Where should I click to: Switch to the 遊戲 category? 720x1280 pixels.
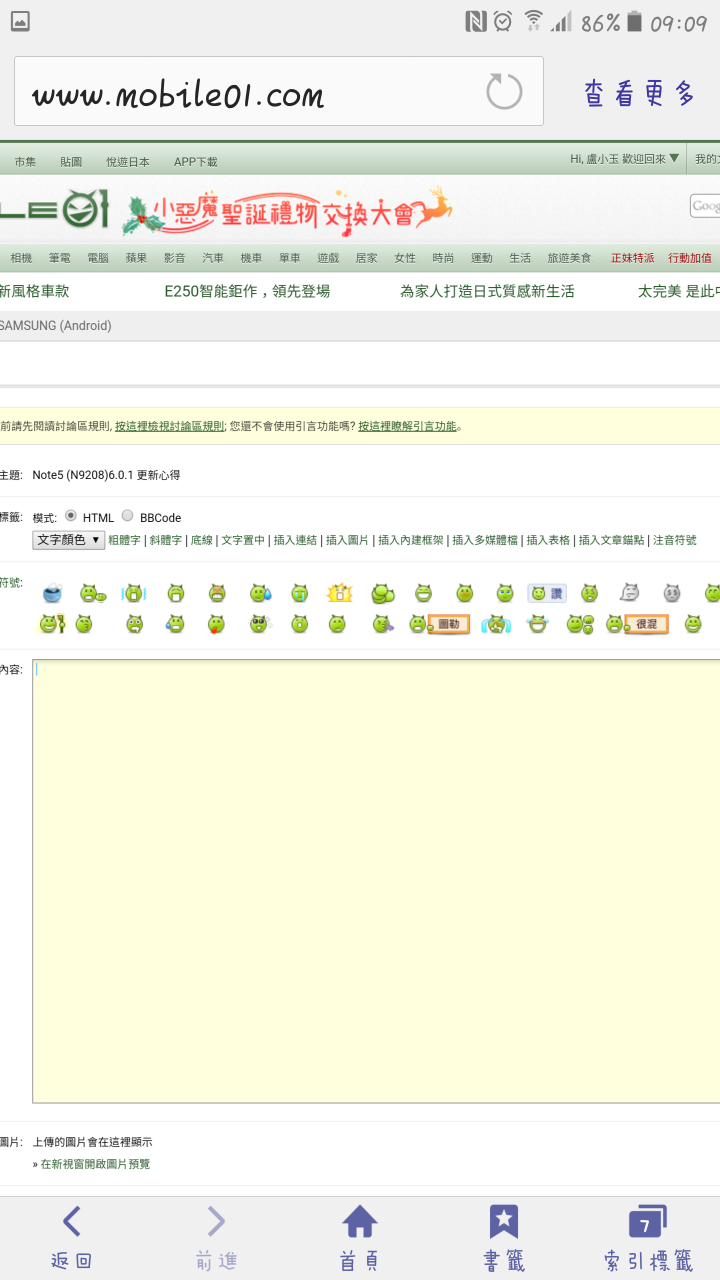[x=328, y=258]
